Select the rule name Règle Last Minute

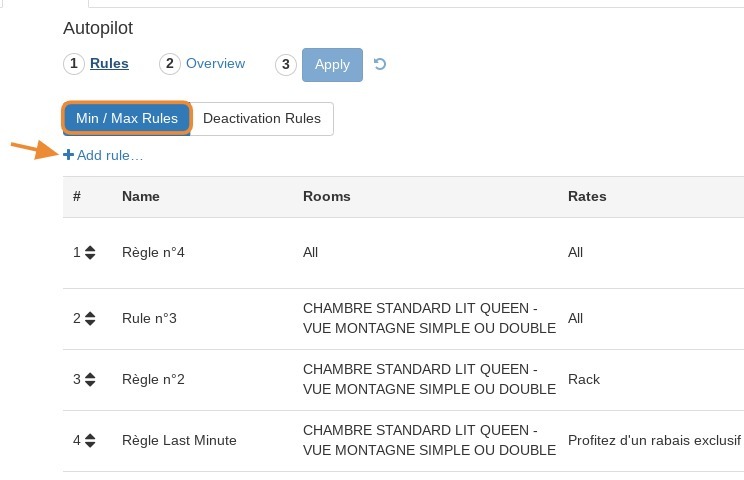point(179,441)
